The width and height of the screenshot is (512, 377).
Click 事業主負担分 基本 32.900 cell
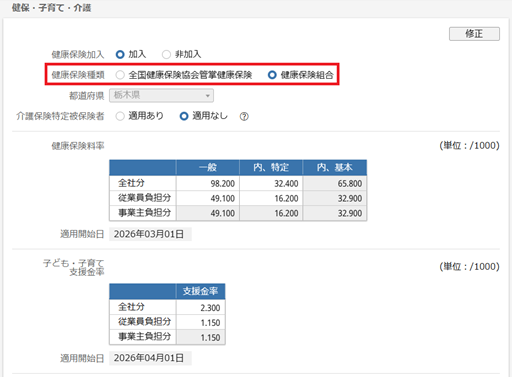[335, 213]
